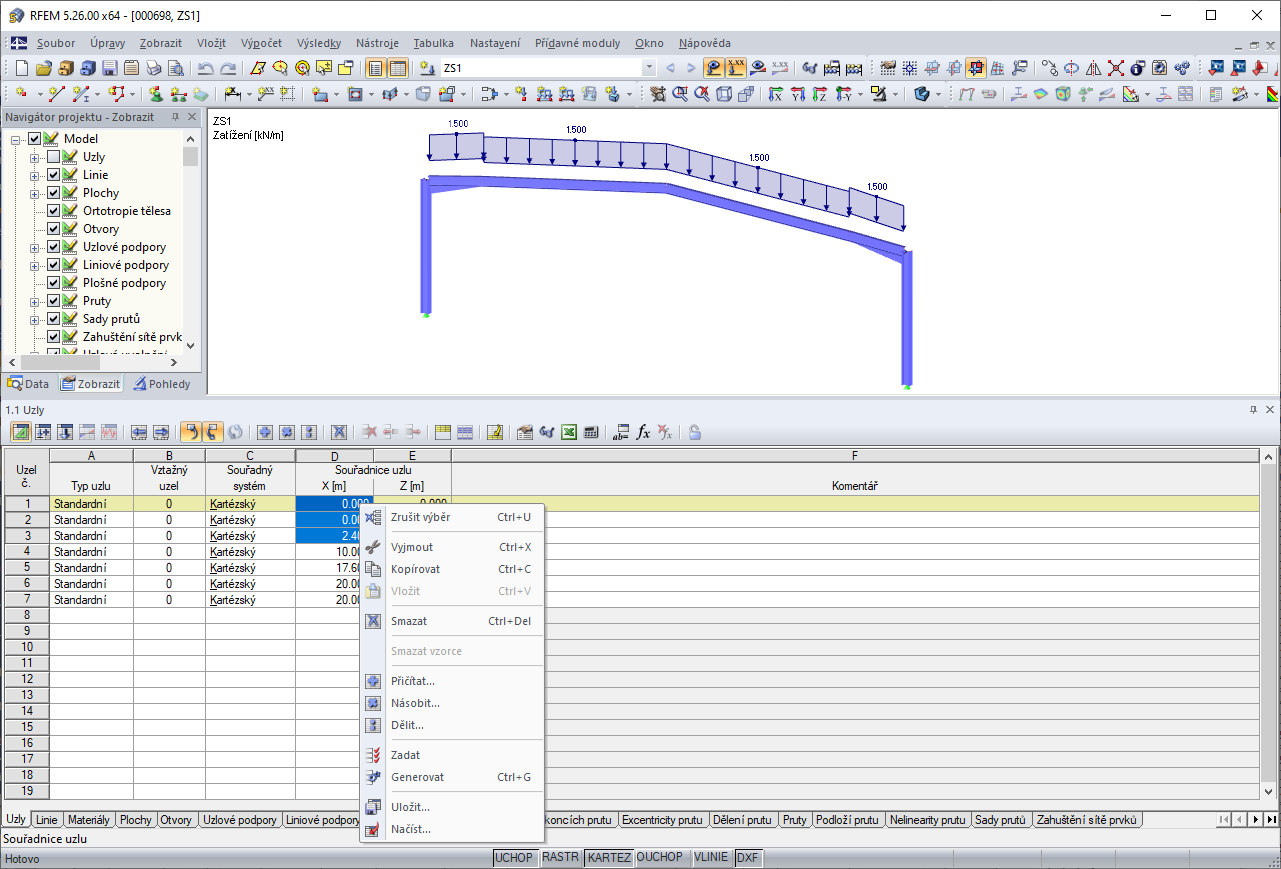This screenshot has height=869, width=1281.
Task: Undo the last action
Action: pos(206,68)
